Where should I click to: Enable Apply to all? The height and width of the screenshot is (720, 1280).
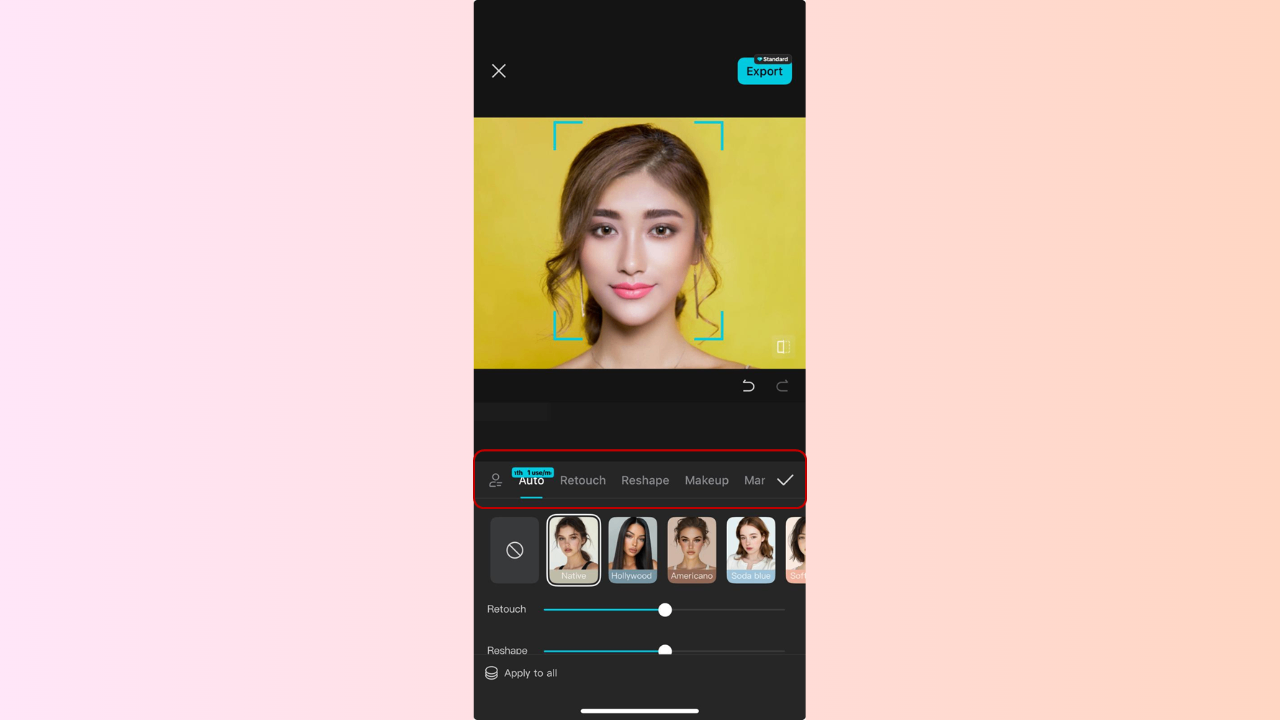pyautogui.click(x=521, y=673)
